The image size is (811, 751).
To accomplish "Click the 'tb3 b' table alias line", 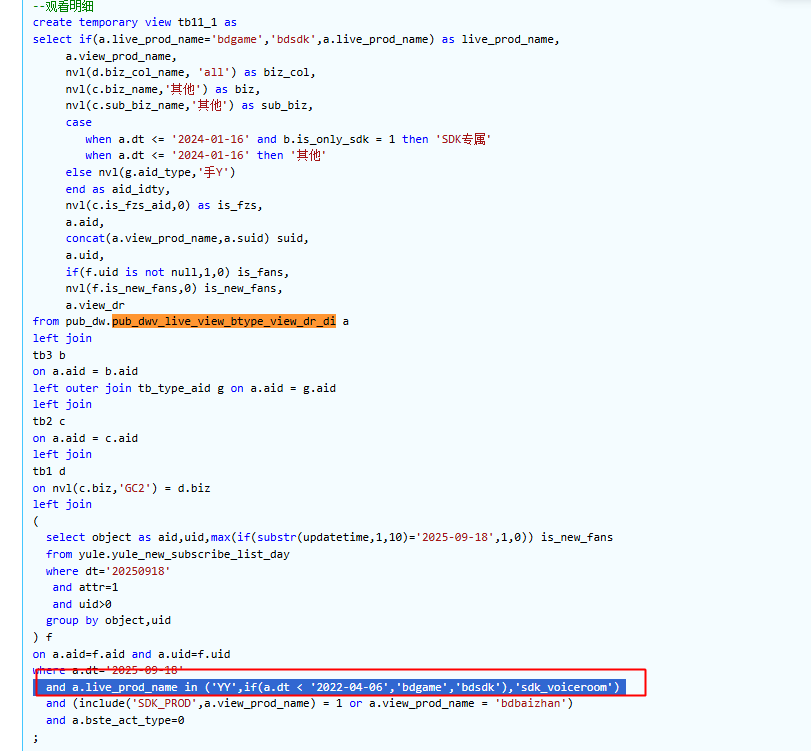I will [49, 354].
